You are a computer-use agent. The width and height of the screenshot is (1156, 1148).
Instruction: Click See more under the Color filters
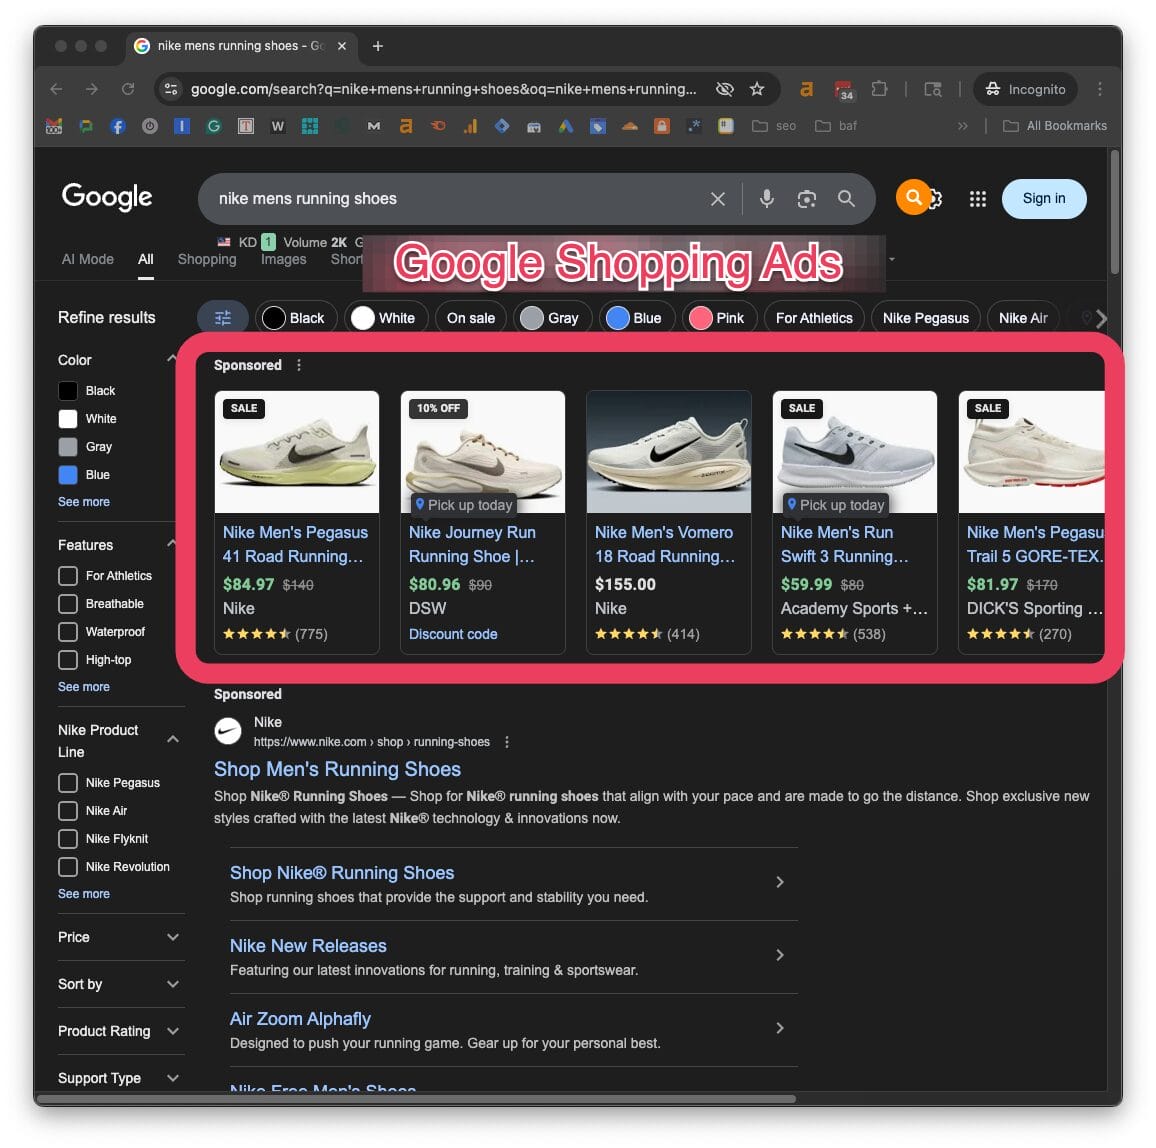[x=84, y=501]
